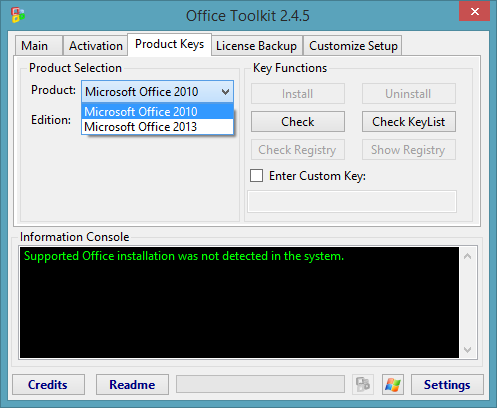497x408 pixels.
Task: Collapse the Product dropdown via its arrow
Action: click(226, 92)
